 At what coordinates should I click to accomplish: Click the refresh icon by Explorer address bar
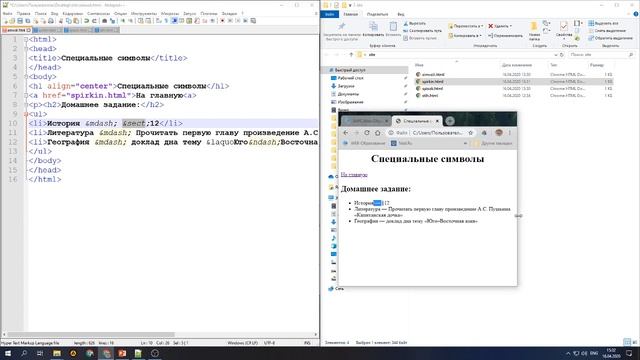click(562, 55)
